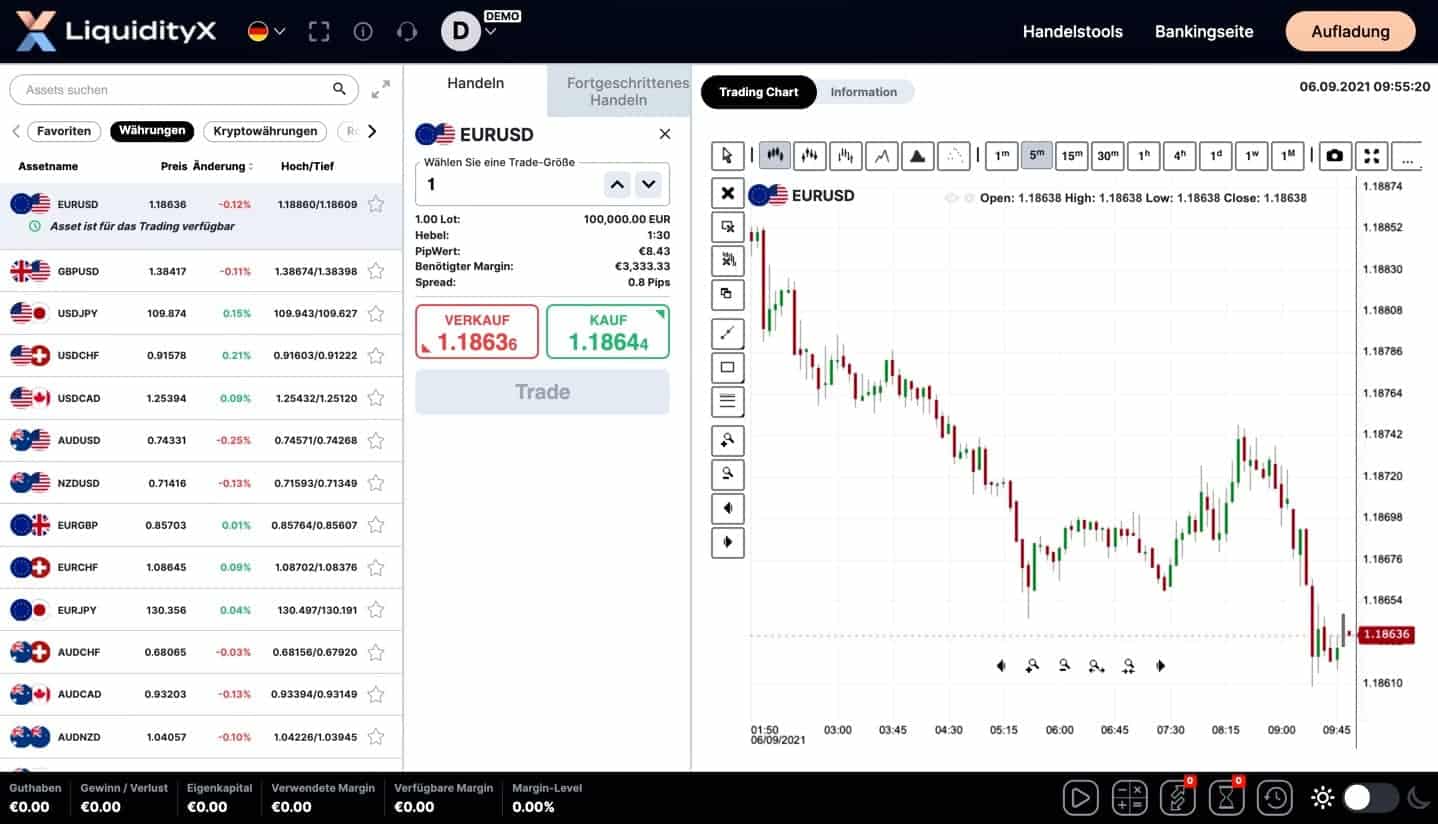Star AUDUSD as a favorite

(376, 440)
